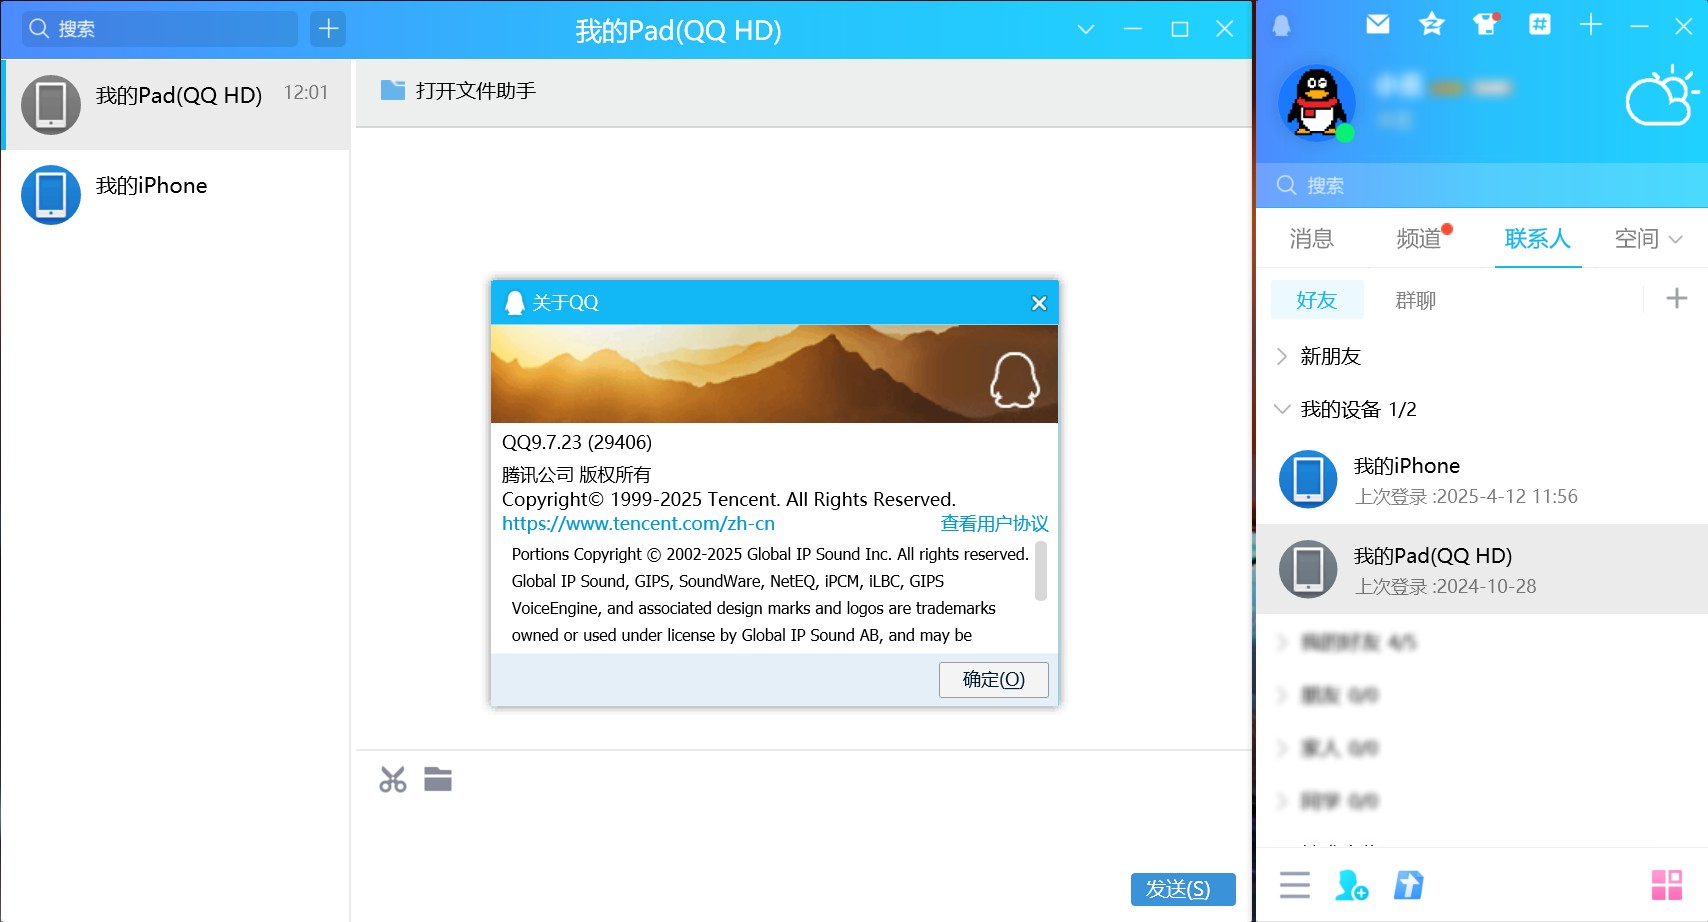The image size is (1708, 922).
Task: Click the main panel 搜索 field
Action: tap(1481, 185)
